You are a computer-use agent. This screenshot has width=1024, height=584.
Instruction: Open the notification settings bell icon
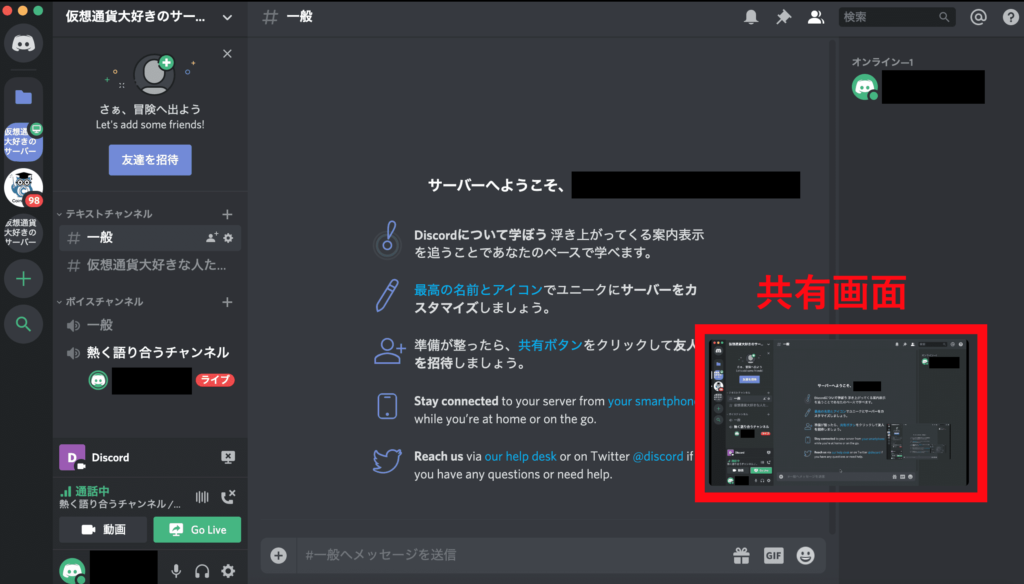pyautogui.click(x=751, y=16)
